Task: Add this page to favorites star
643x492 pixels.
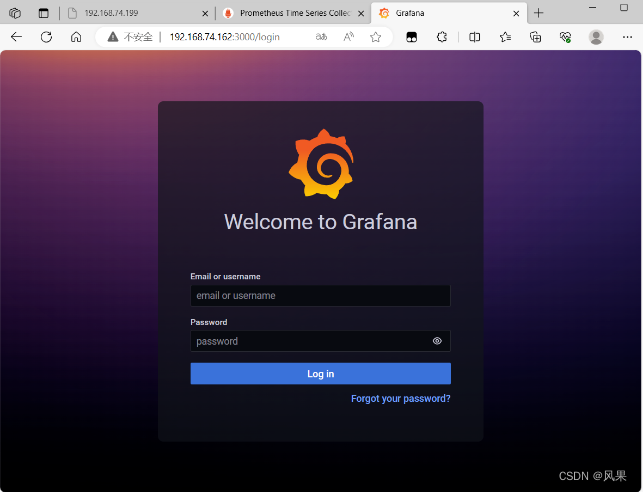Action: (375, 37)
